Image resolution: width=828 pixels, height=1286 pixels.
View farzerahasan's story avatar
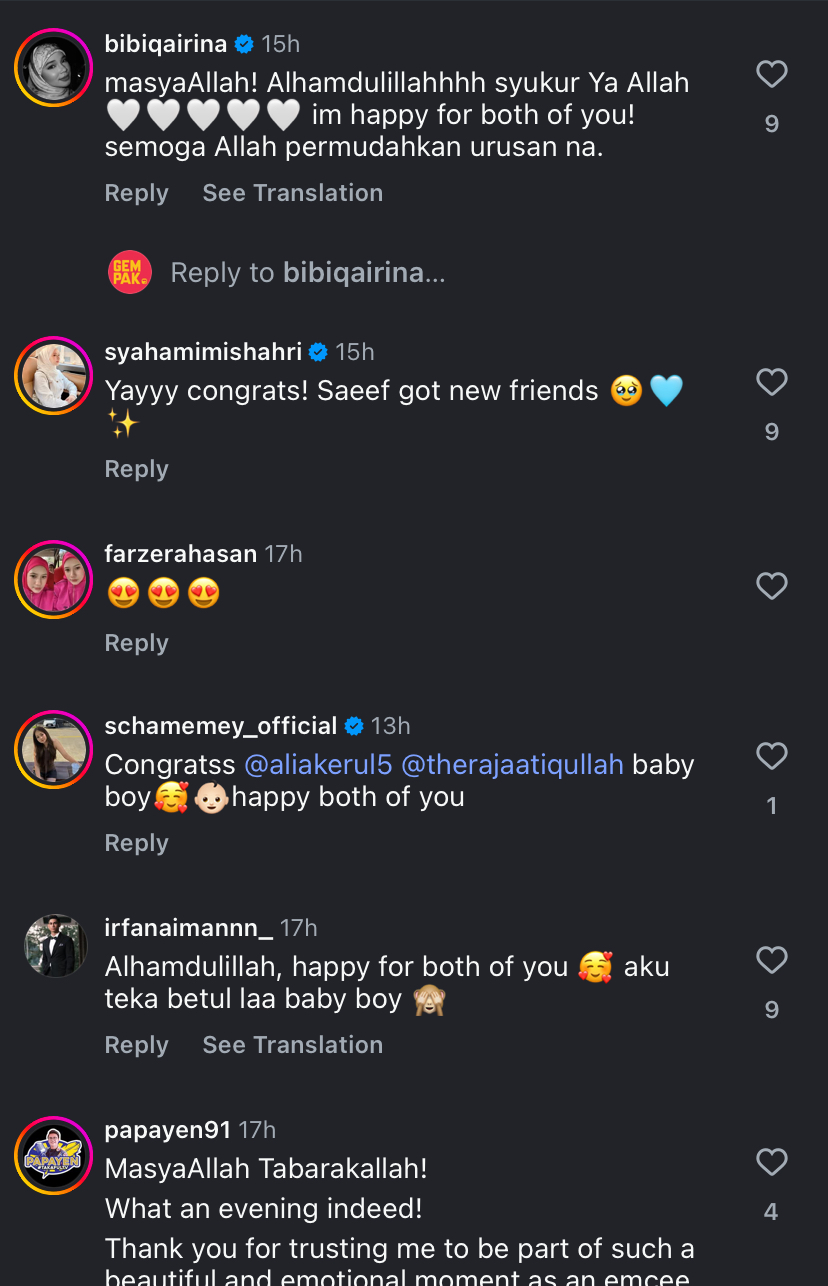coord(54,580)
